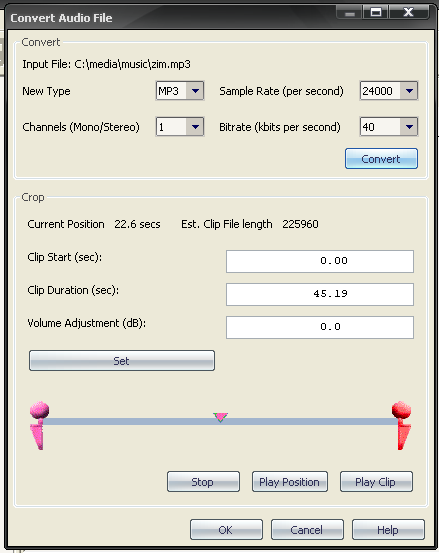Click the Convert button
Viewport: 439px width, 553px height.
[x=381, y=159]
